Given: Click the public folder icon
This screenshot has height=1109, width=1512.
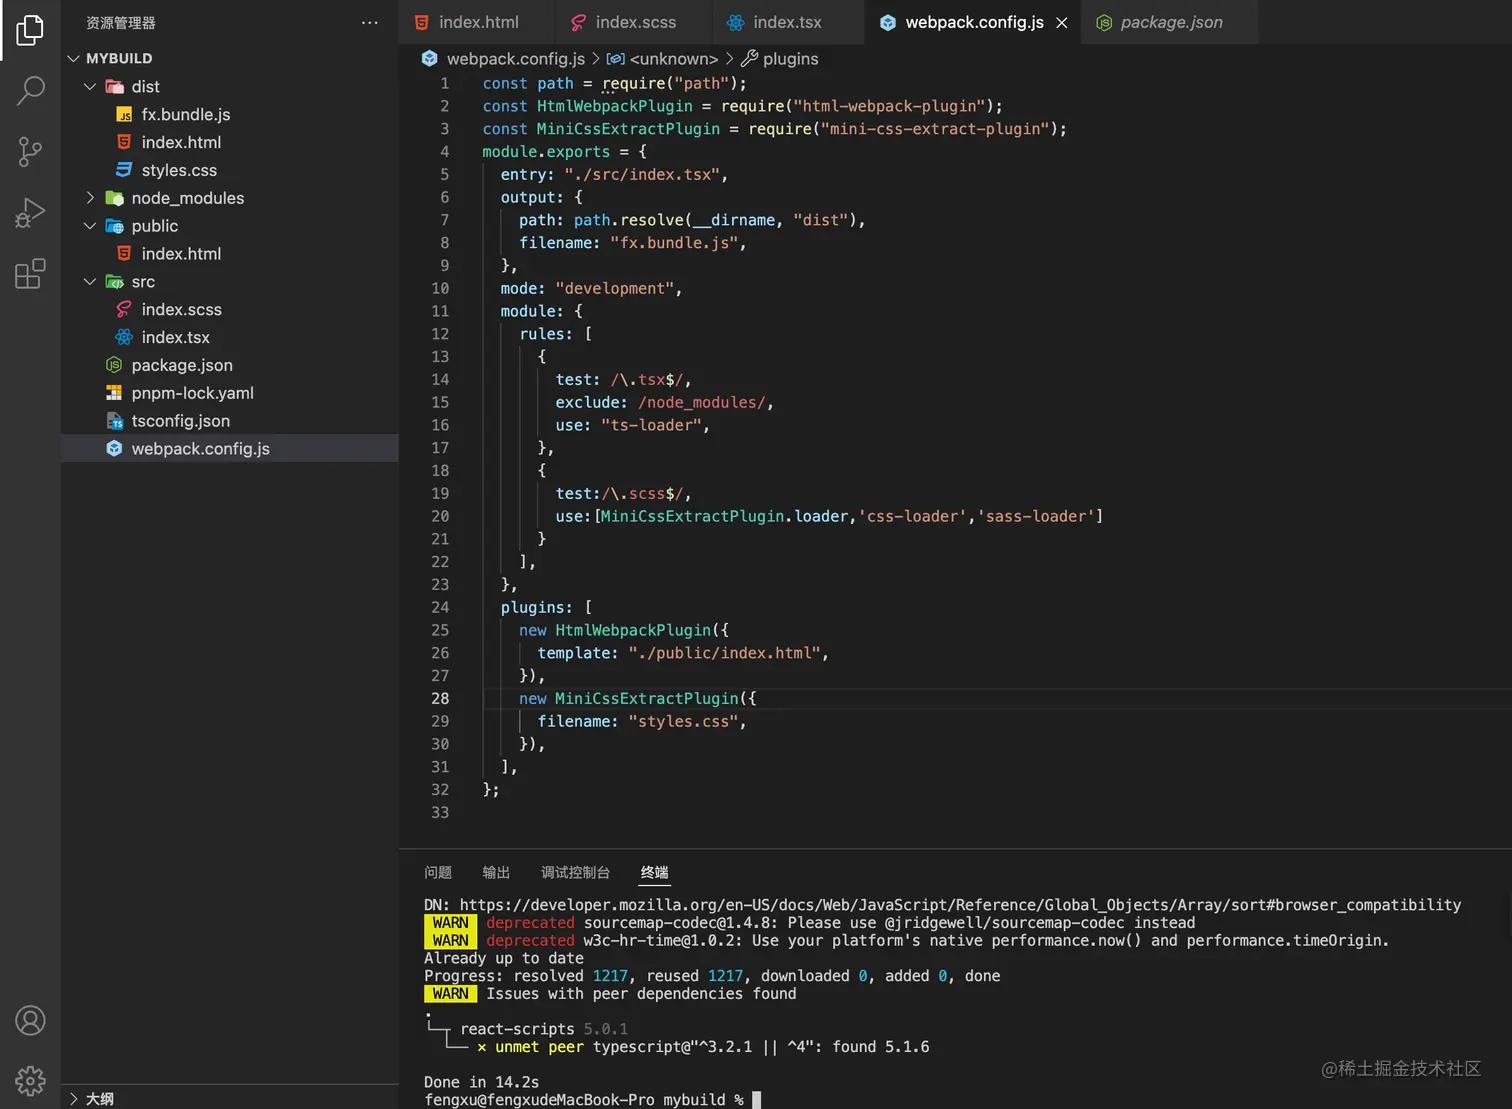Looking at the screenshot, I should tap(114, 226).
